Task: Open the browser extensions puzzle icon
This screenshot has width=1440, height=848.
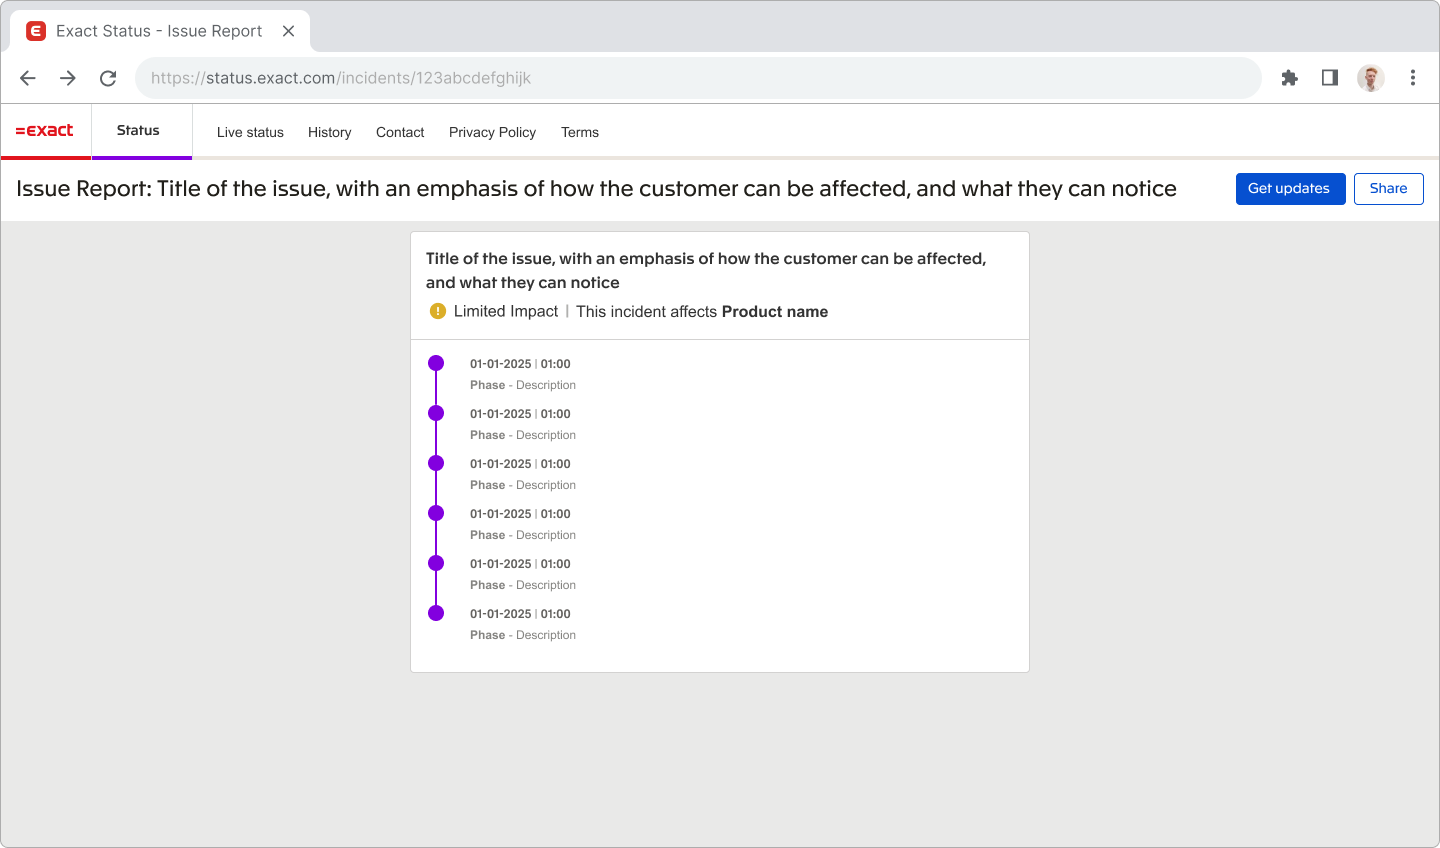Action: point(1289,78)
